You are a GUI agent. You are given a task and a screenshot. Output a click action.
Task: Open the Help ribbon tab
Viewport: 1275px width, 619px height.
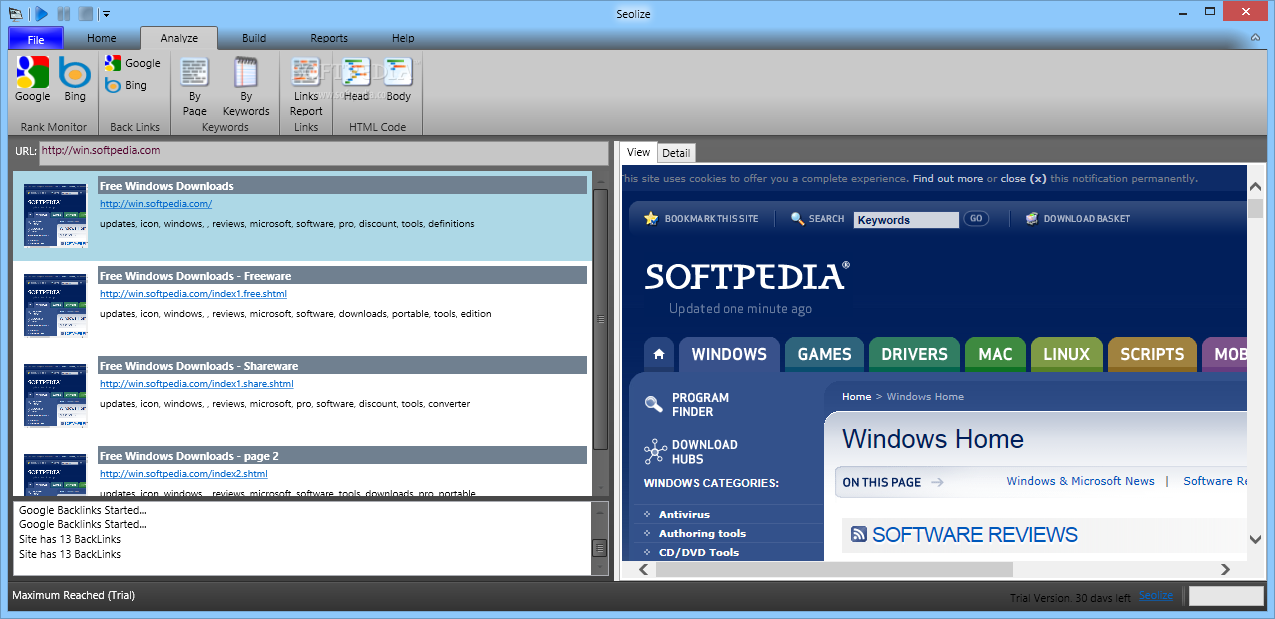tap(403, 38)
